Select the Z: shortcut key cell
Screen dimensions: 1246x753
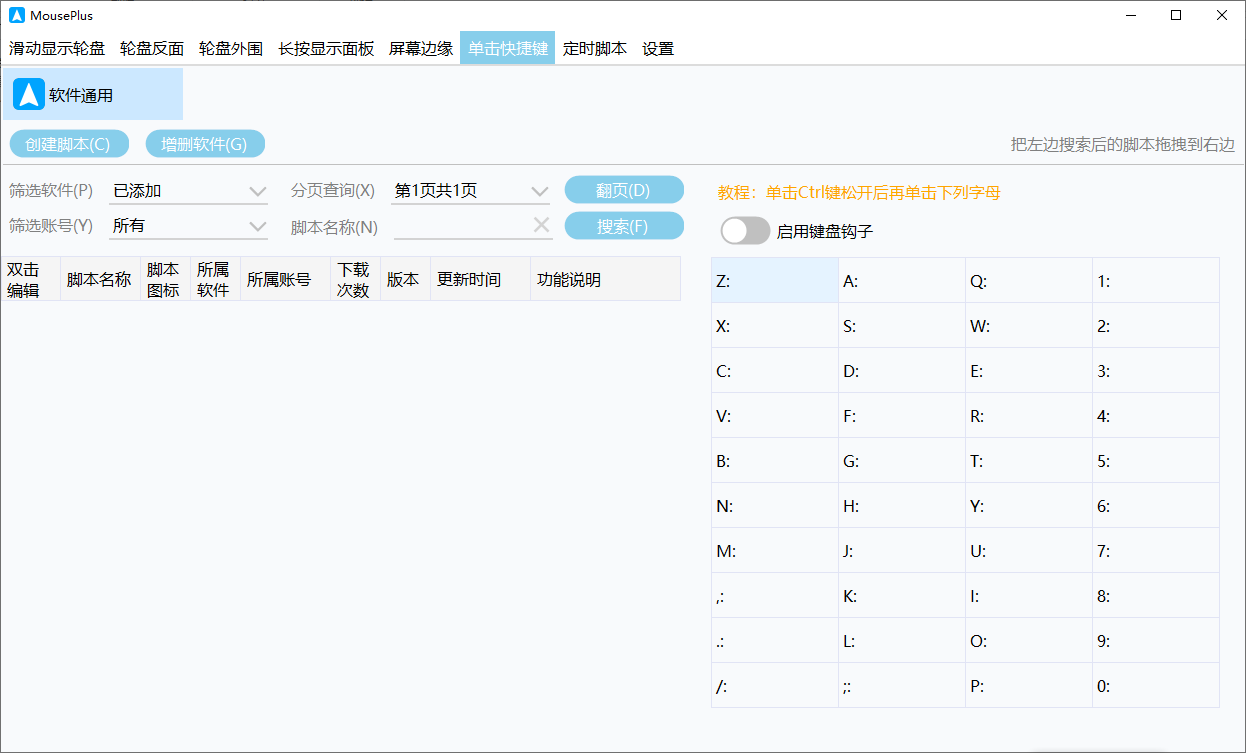click(x=774, y=281)
